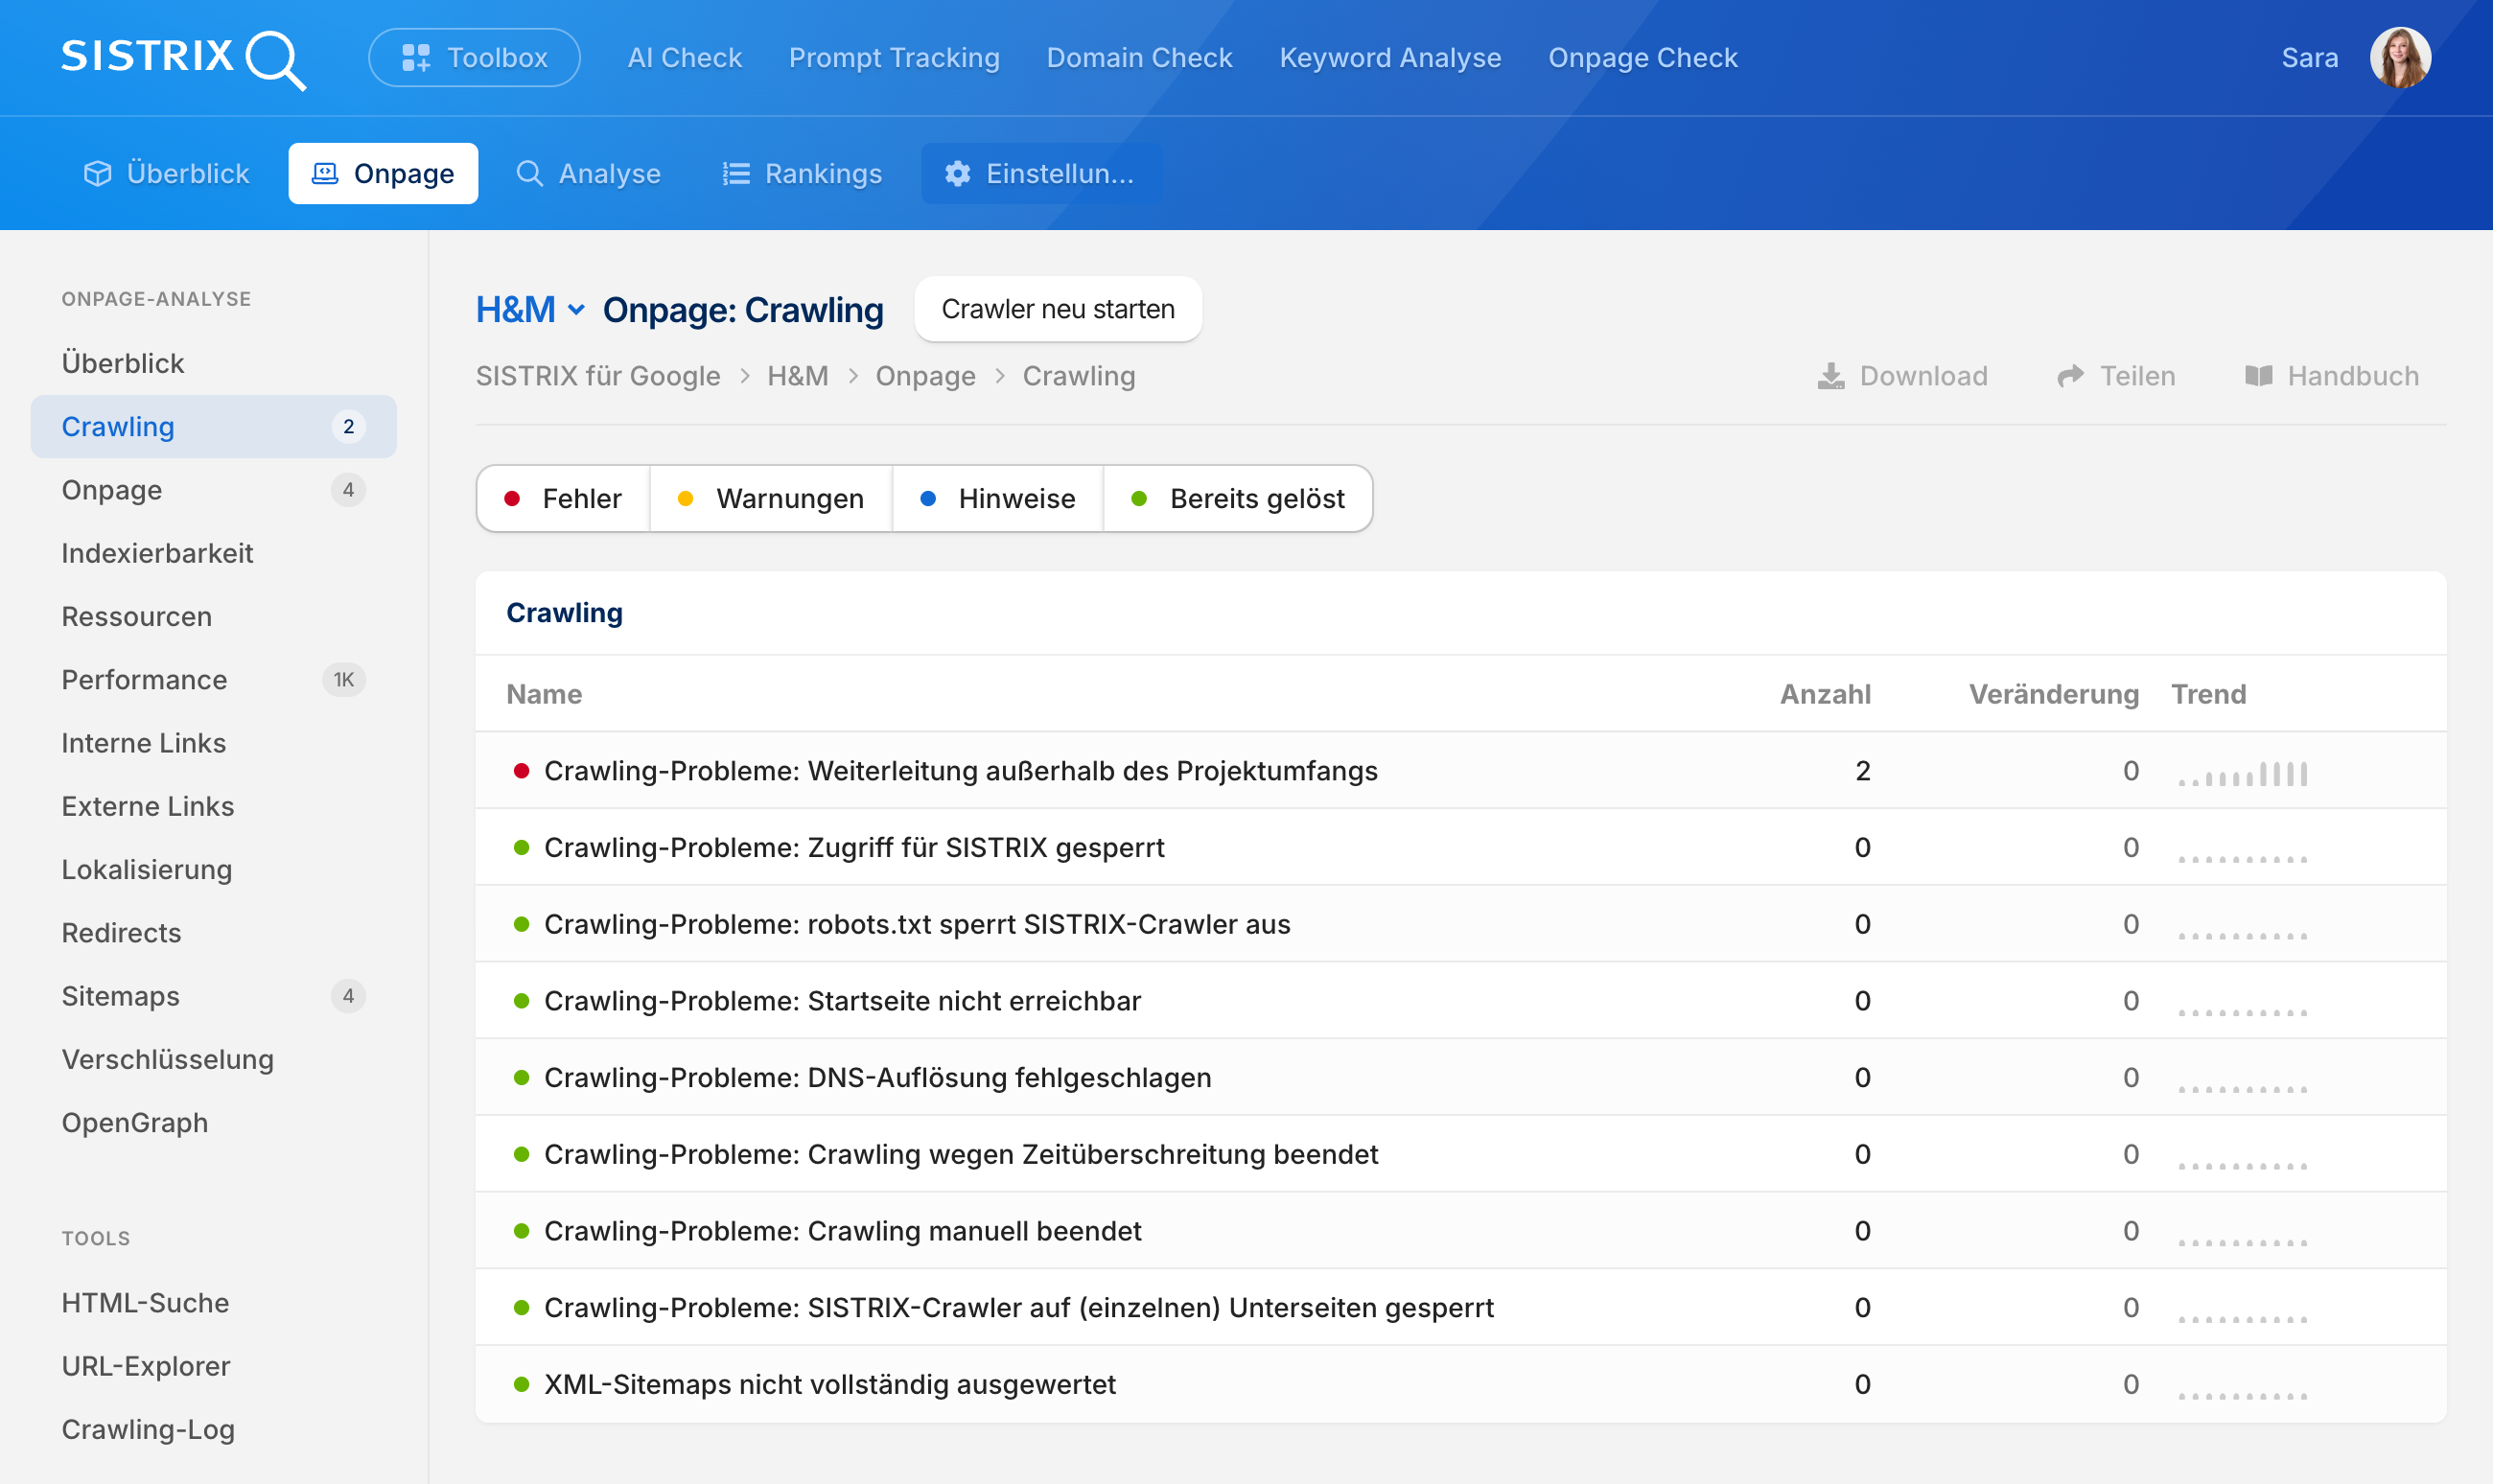2493x1484 pixels.
Task: Click the Einstellungen gear icon
Action: point(958,174)
